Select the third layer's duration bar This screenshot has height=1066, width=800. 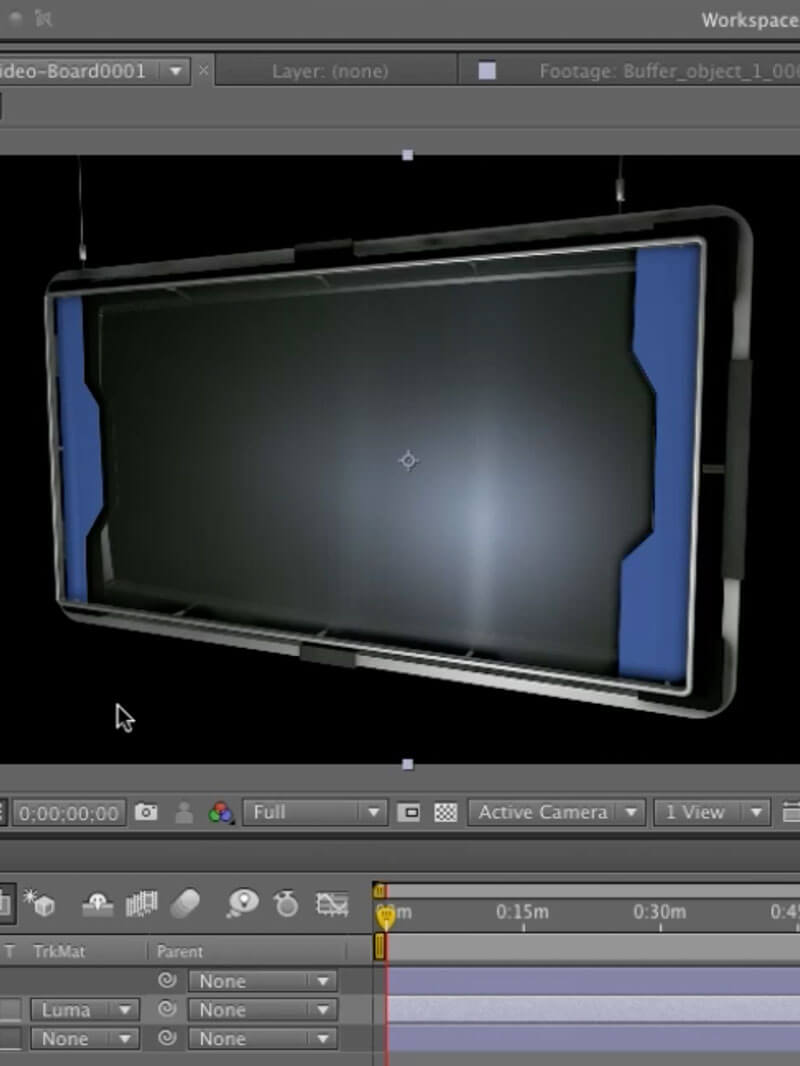pyautogui.click(x=593, y=1038)
